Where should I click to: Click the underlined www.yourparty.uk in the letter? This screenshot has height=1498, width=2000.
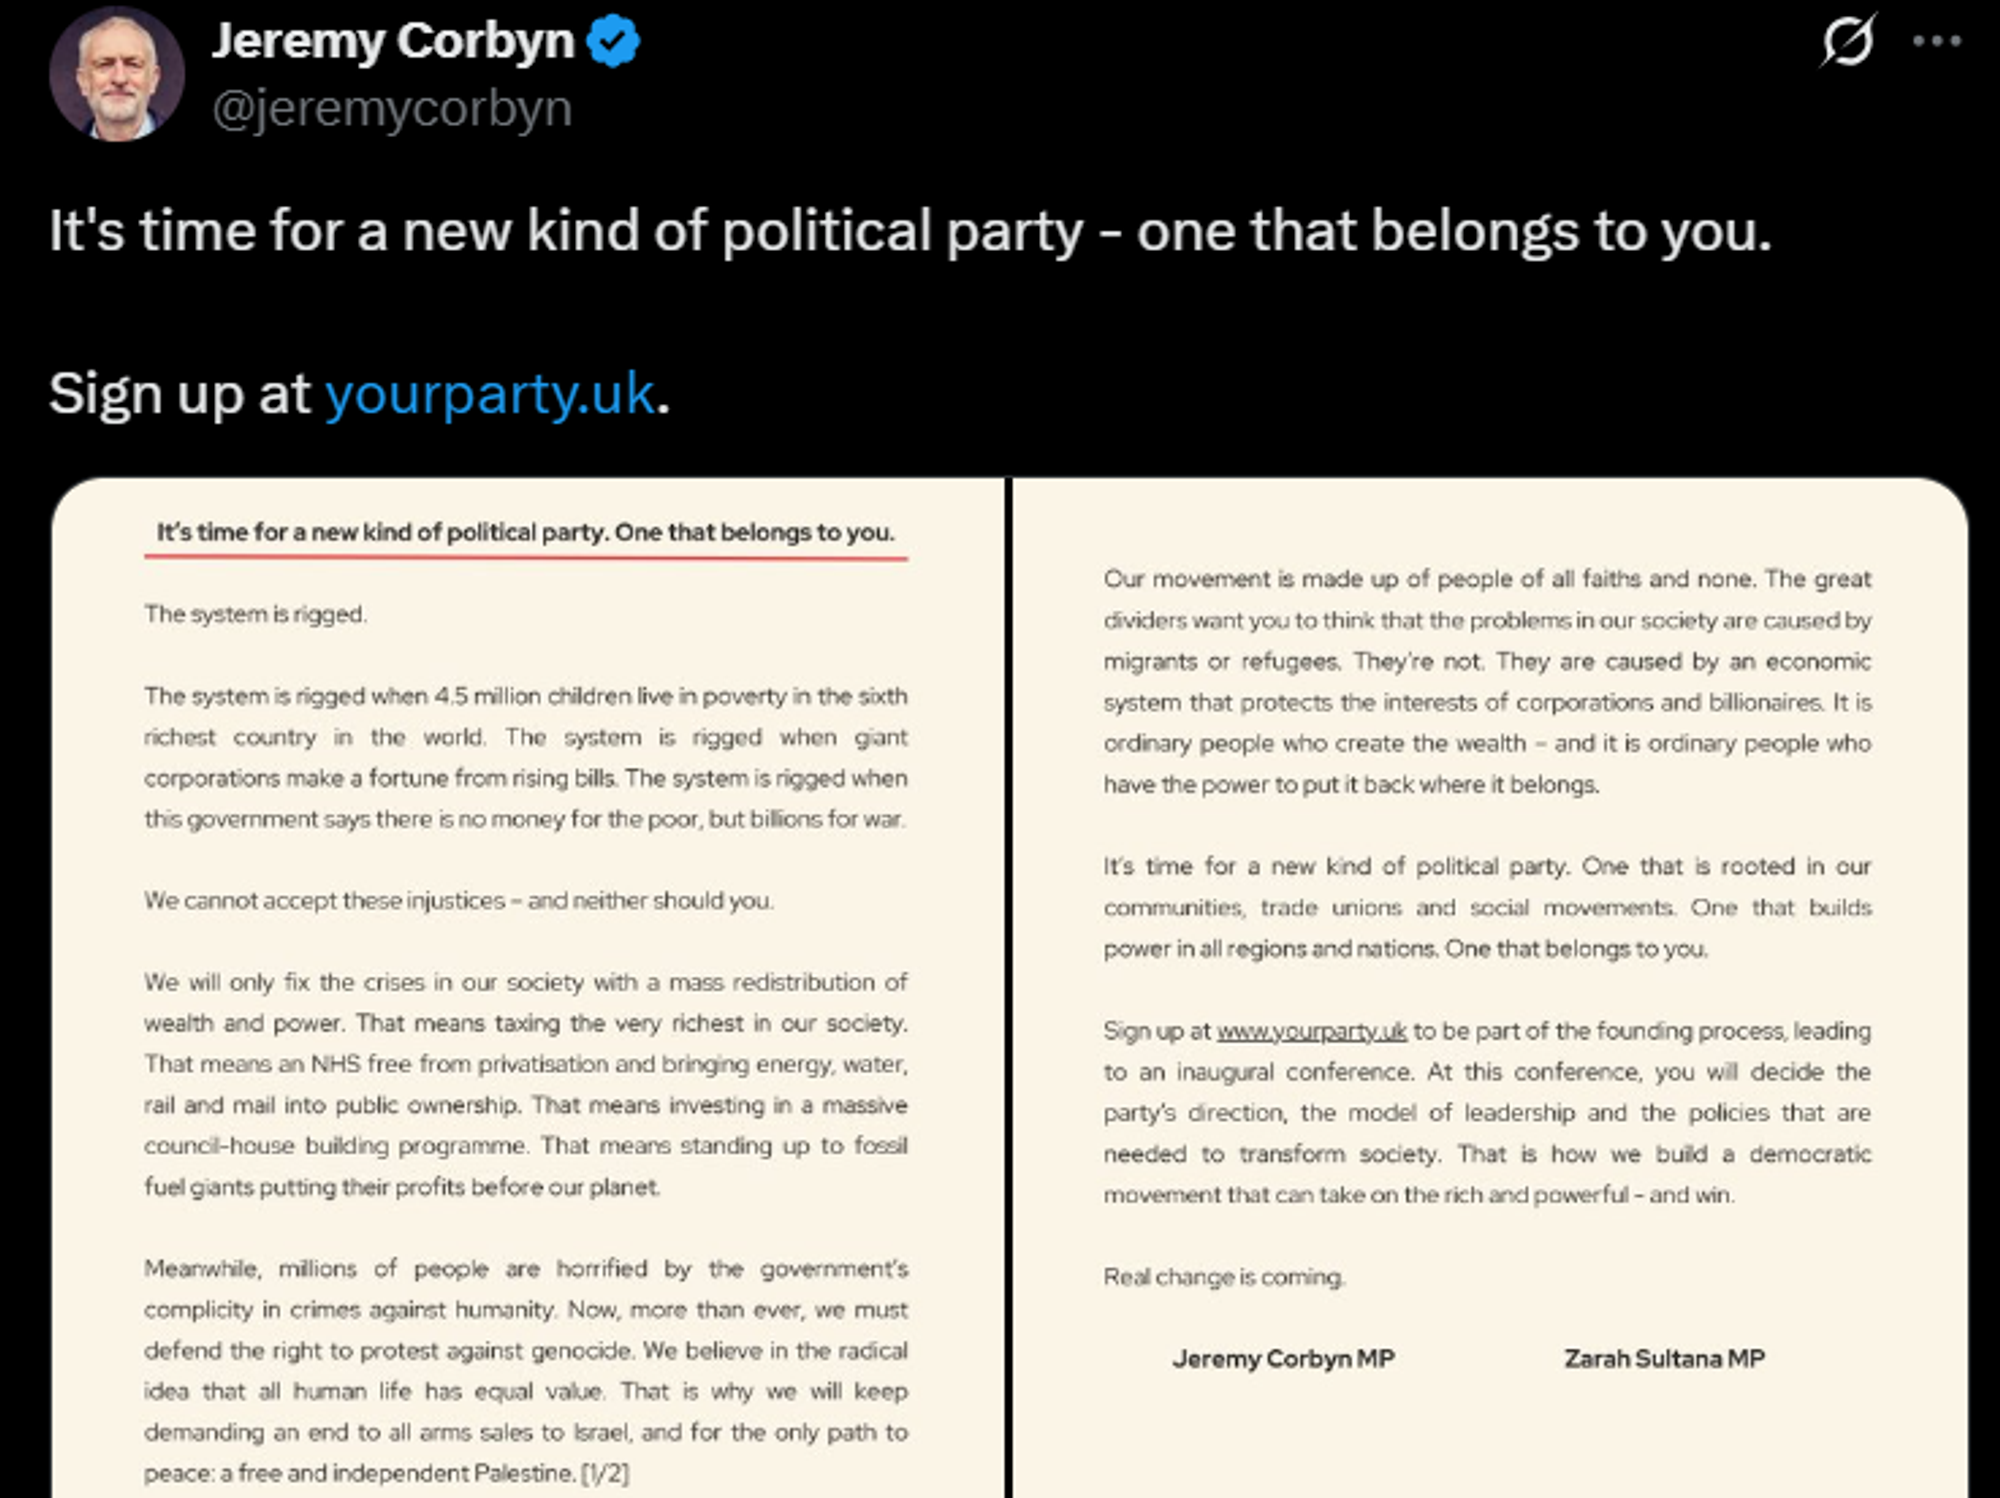[x=1311, y=1031]
